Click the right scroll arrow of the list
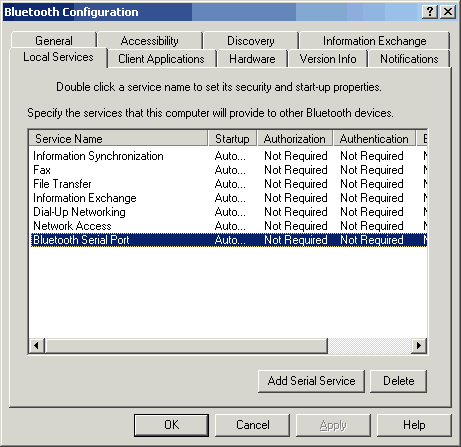Image resolution: width=461 pixels, height=447 pixels. (419, 345)
